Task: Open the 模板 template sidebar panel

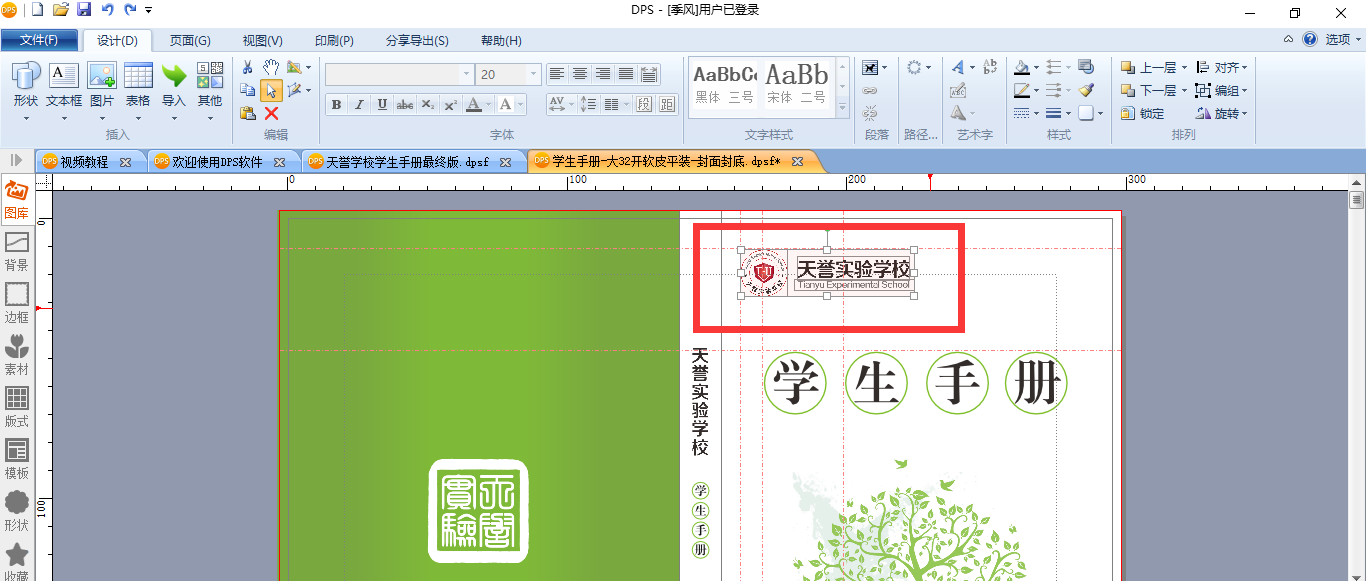Action: click(x=16, y=460)
